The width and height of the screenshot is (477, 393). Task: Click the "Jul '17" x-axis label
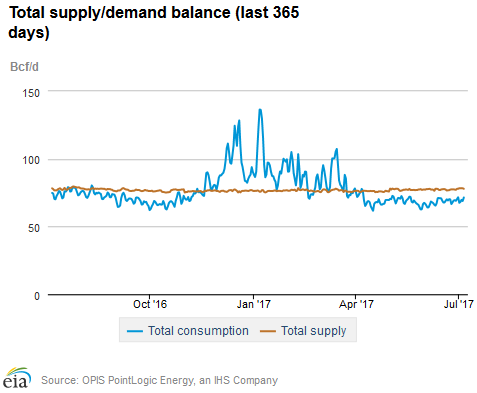(x=458, y=304)
